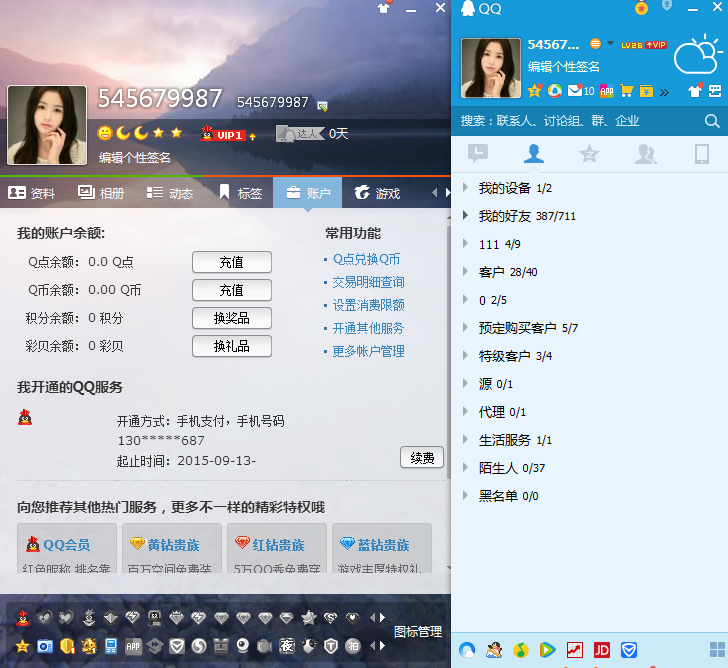Image resolution: width=728 pixels, height=668 pixels.
Task: Click the search magnifier icon
Action: [712, 121]
